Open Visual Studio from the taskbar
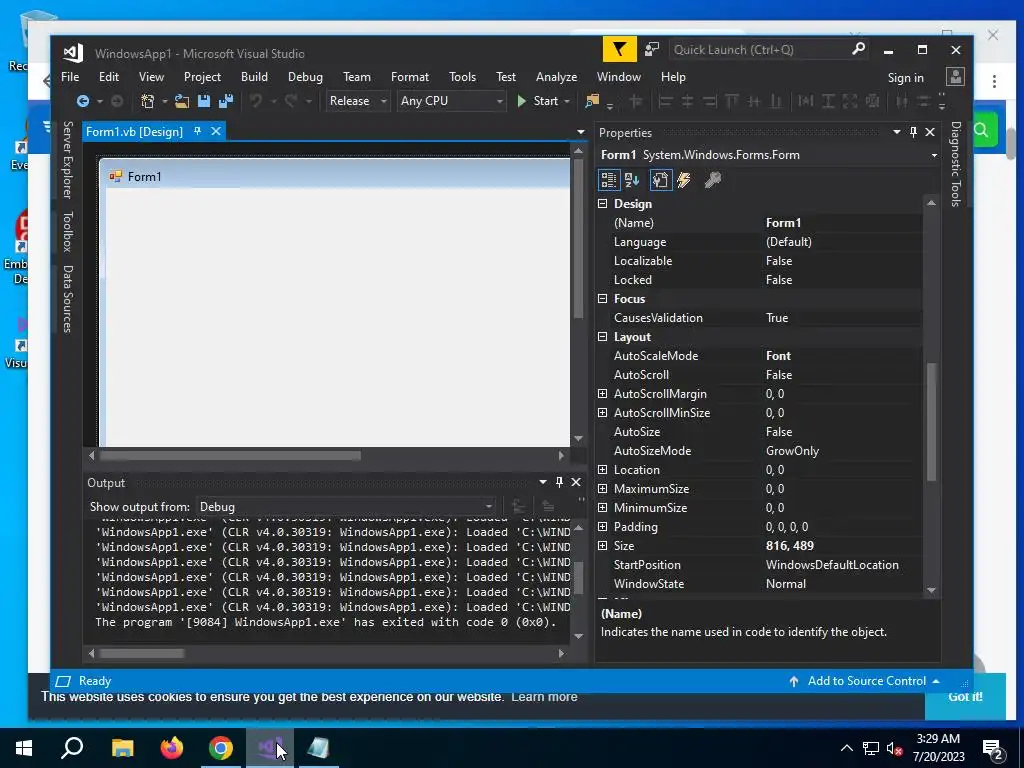This screenshot has width=1024, height=768. pyautogui.click(x=270, y=748)
